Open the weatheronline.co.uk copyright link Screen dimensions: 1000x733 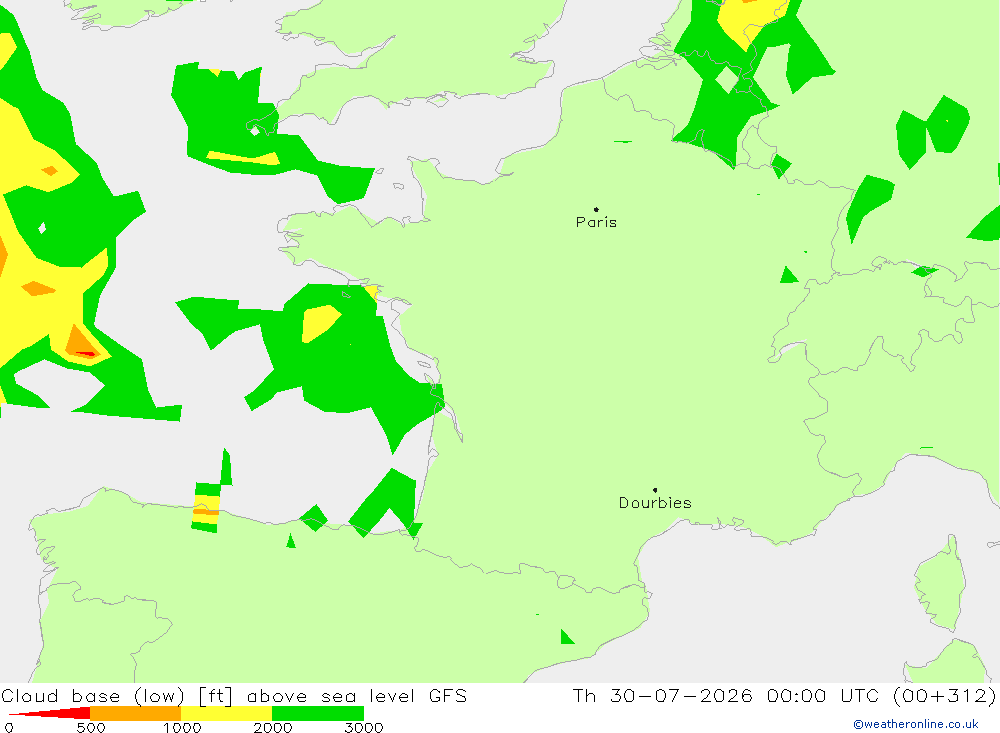click(916, 724)
